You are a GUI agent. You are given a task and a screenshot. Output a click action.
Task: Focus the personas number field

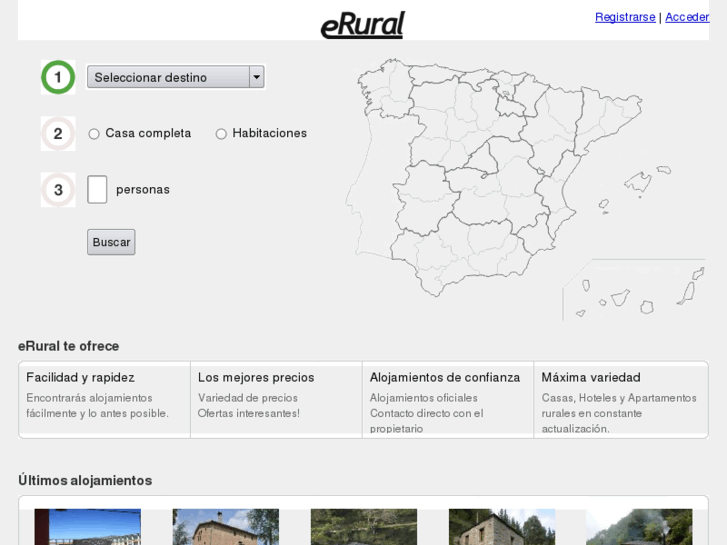tap(97, 189)
